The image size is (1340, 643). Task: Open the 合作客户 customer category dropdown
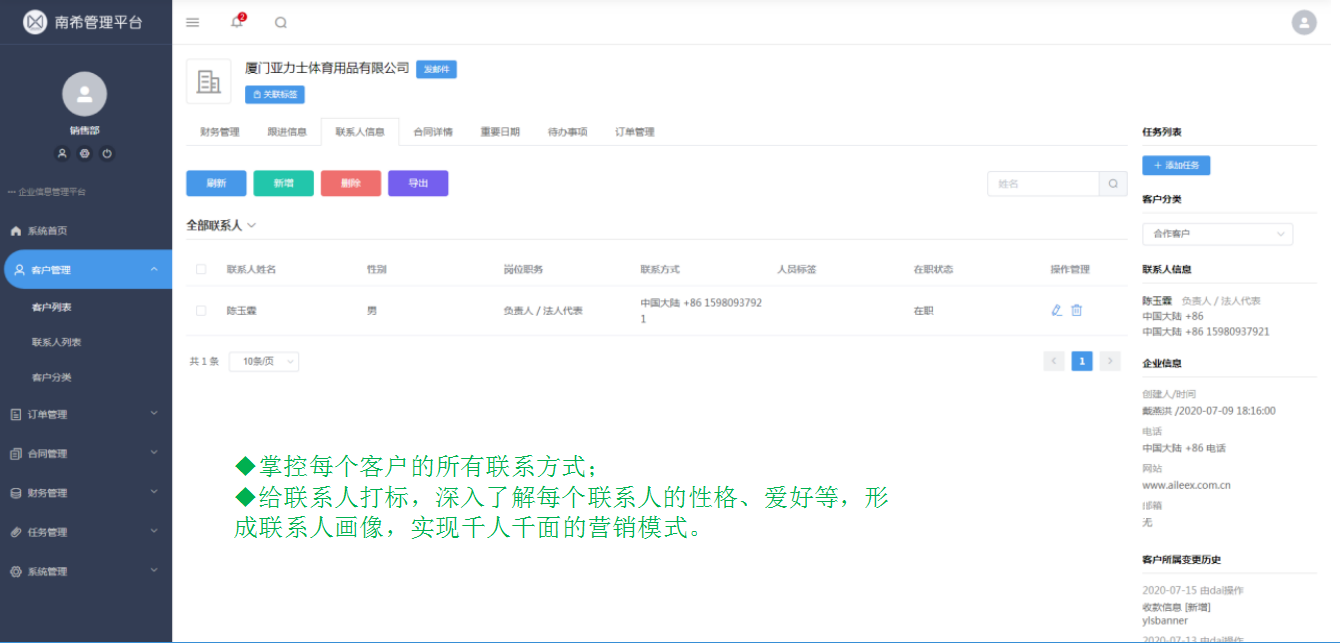click(1217, 234)
